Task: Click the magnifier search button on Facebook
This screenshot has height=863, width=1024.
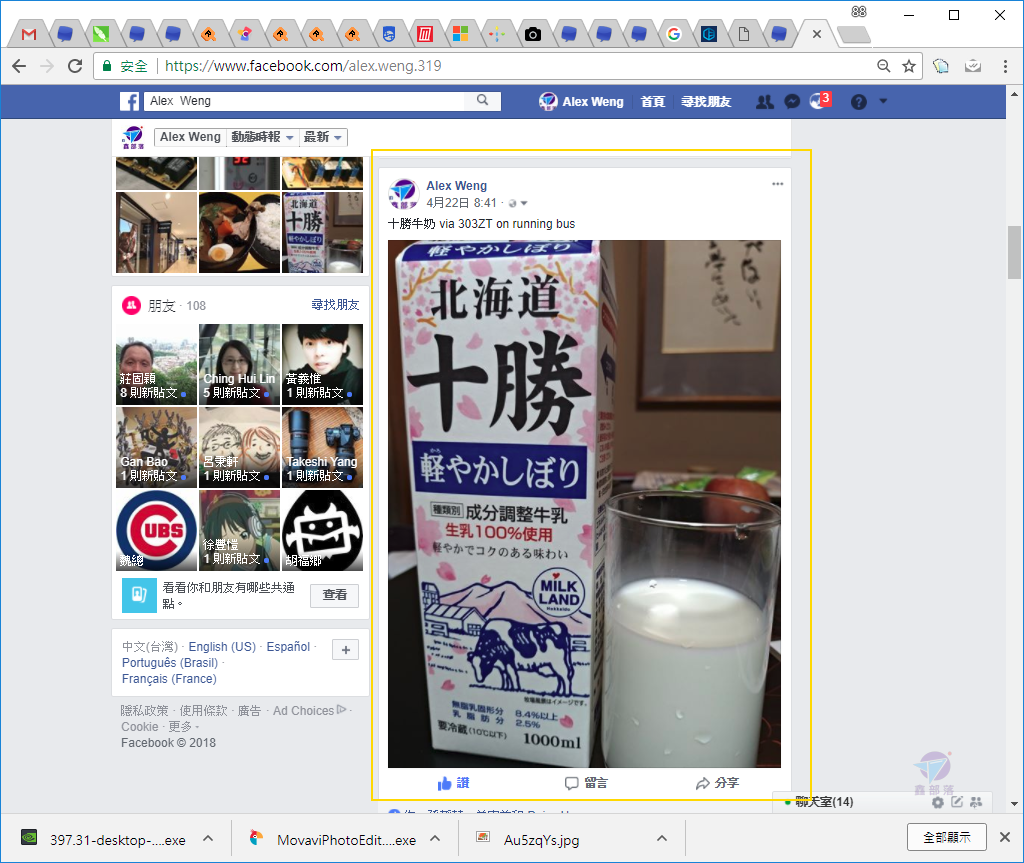Action: click(x=483, y=101)
